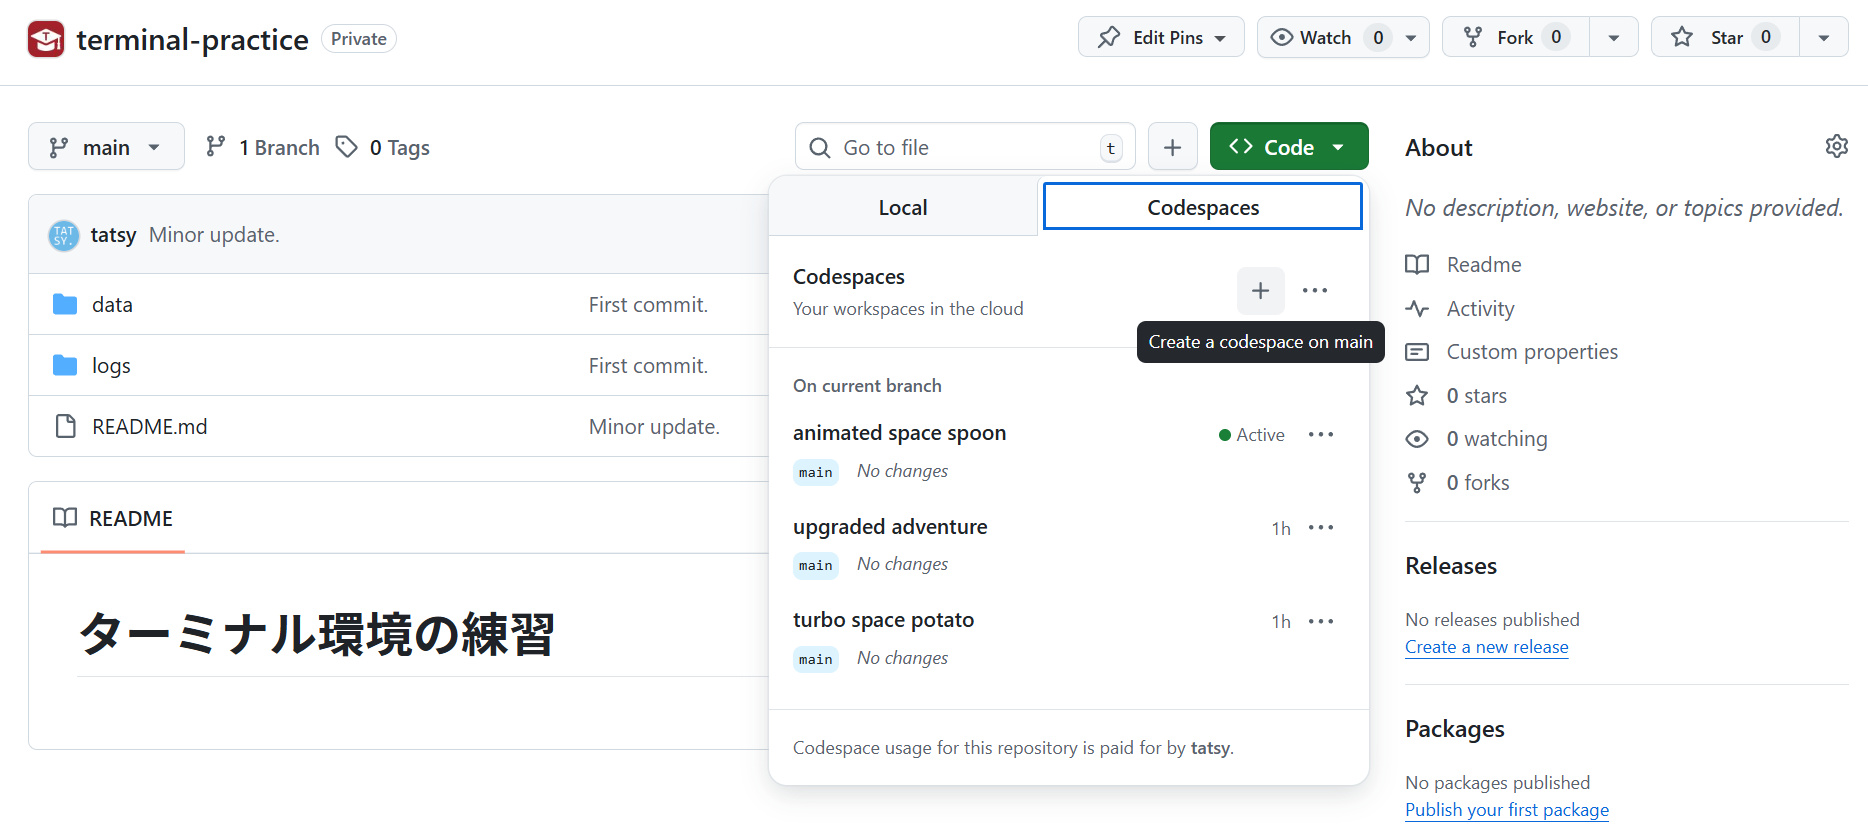Click the tatsy user avatar
The width and height of the screenshot is (1868, 832).
click(64, 236)
